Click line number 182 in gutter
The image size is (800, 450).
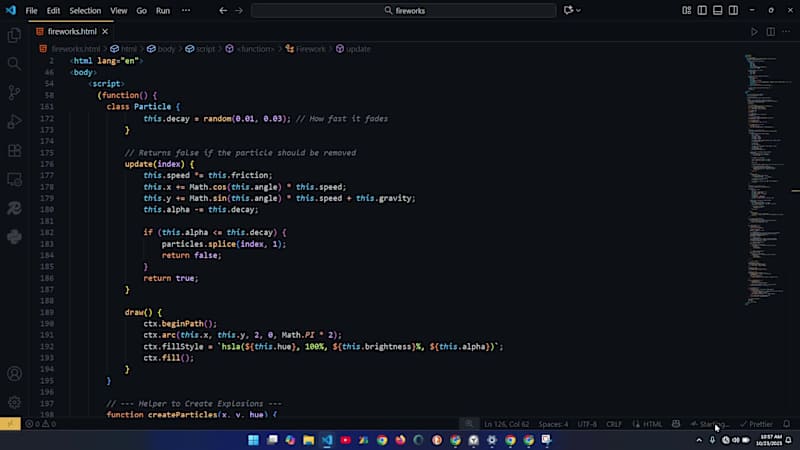click(x=47, y=233)
